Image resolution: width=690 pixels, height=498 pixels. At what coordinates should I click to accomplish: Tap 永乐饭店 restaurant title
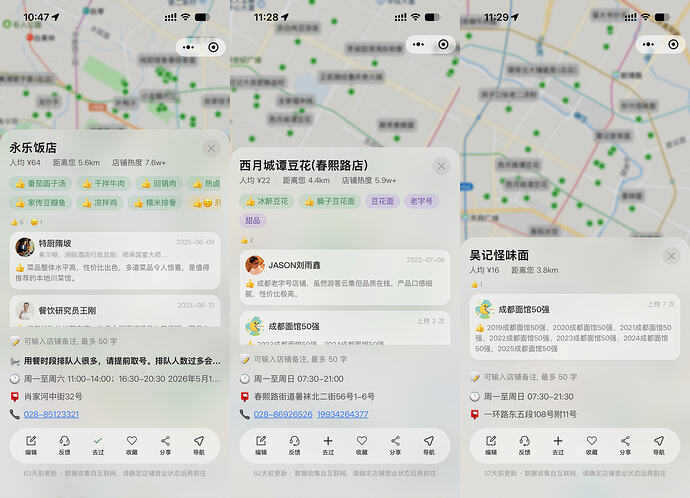pos(33,148)
